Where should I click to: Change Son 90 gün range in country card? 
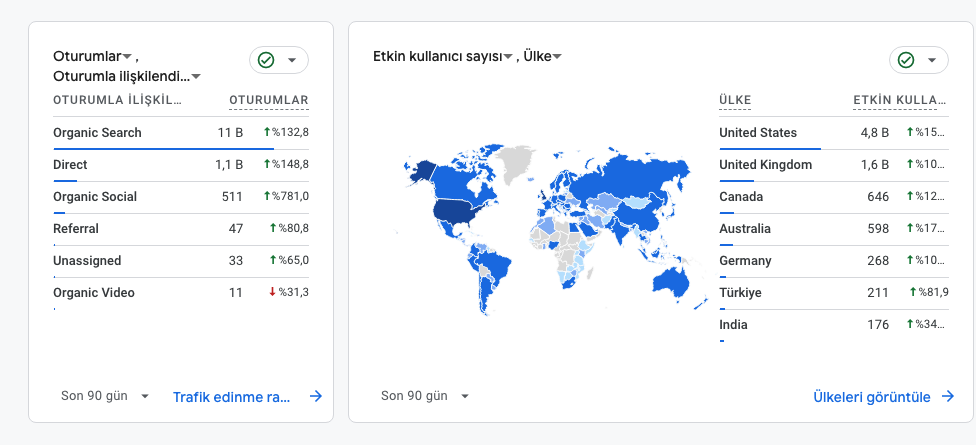point(425,396)
